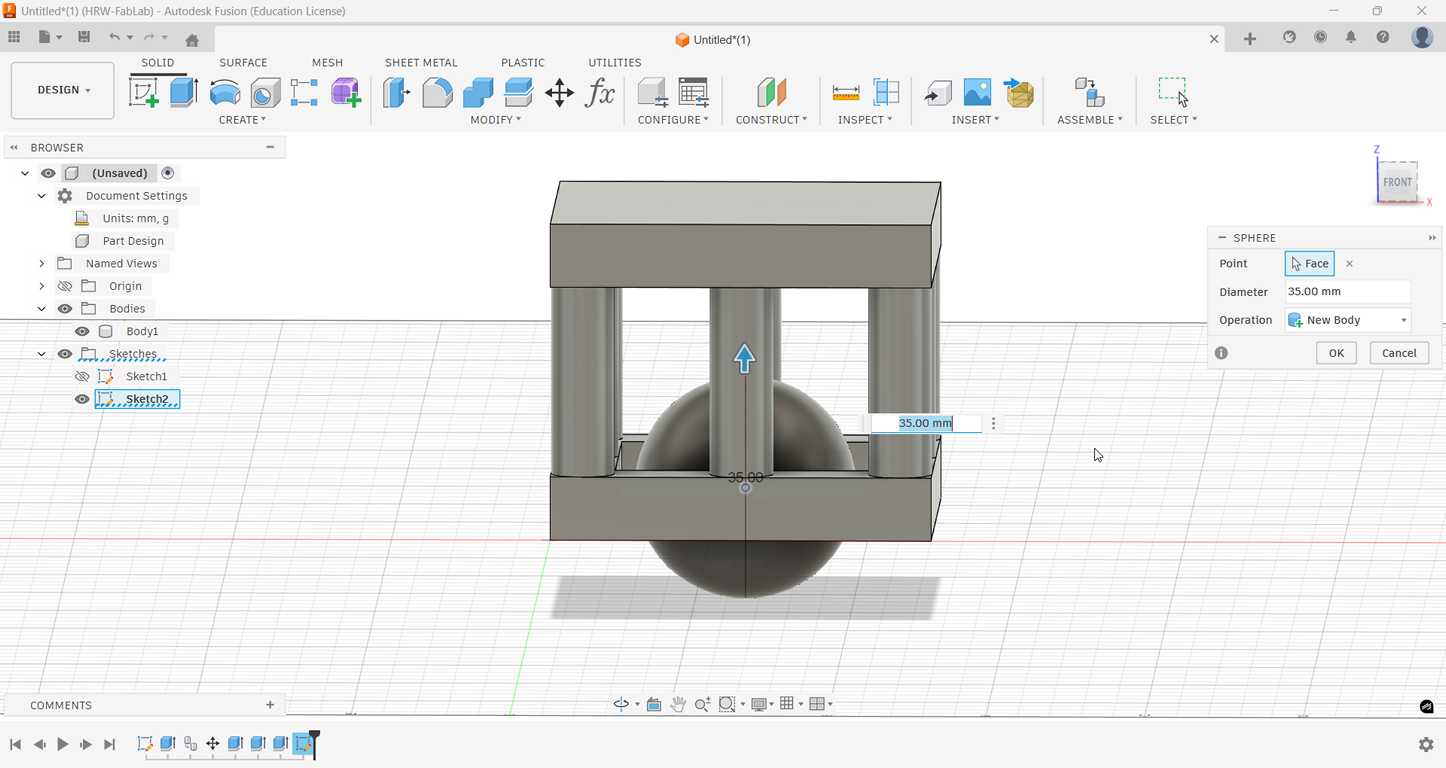Image resolution: width=1446 pixels, height=768 pixels.
Task: Toggle visibility of the Origin folder
Action: click(x=65, y=286)
